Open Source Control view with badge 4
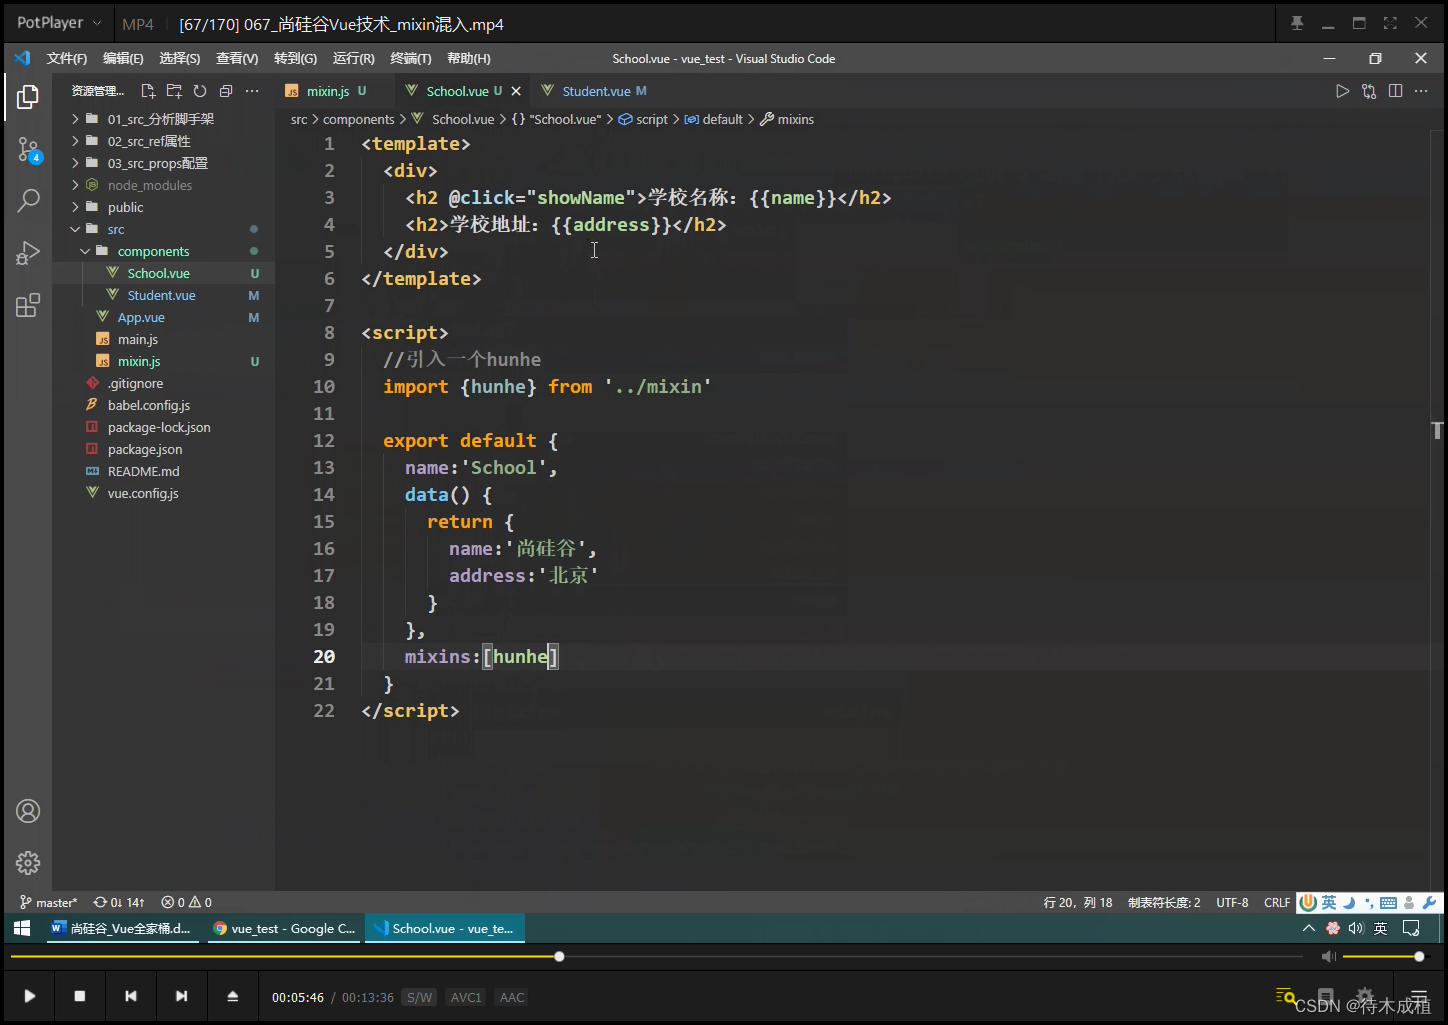 click(x=29, y=151)
